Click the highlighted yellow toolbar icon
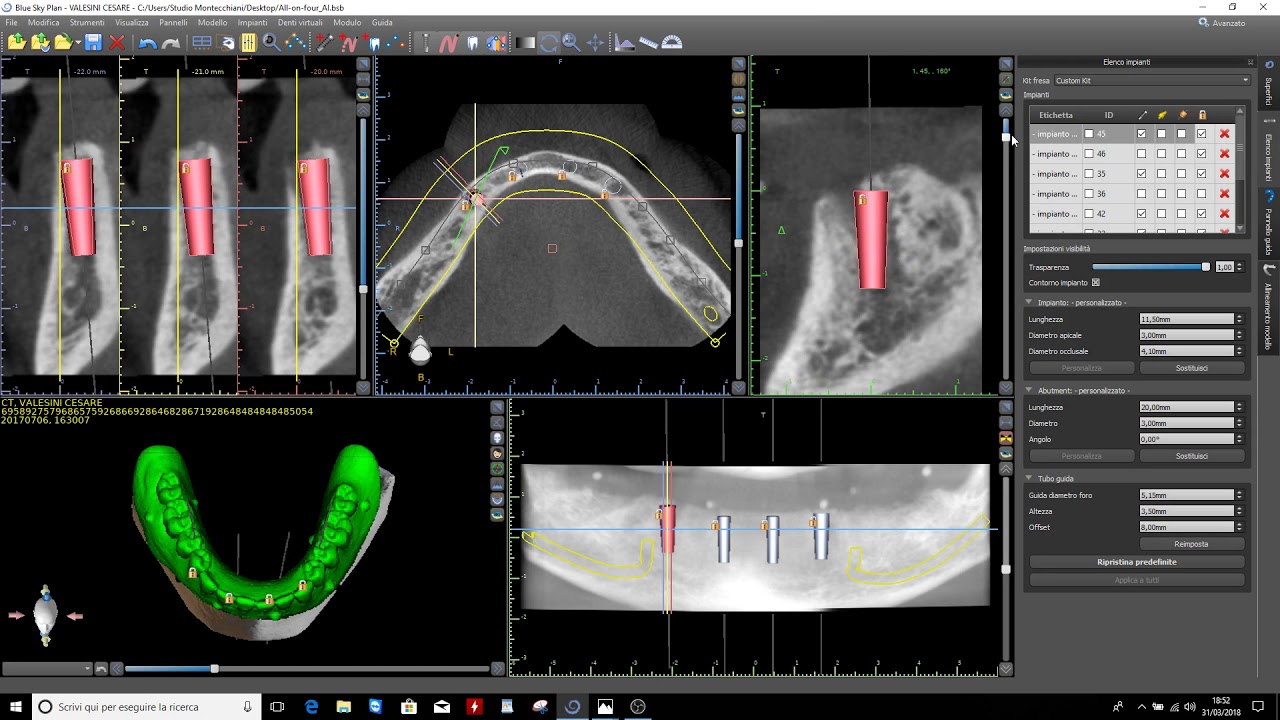 click(x=248, y=43)
